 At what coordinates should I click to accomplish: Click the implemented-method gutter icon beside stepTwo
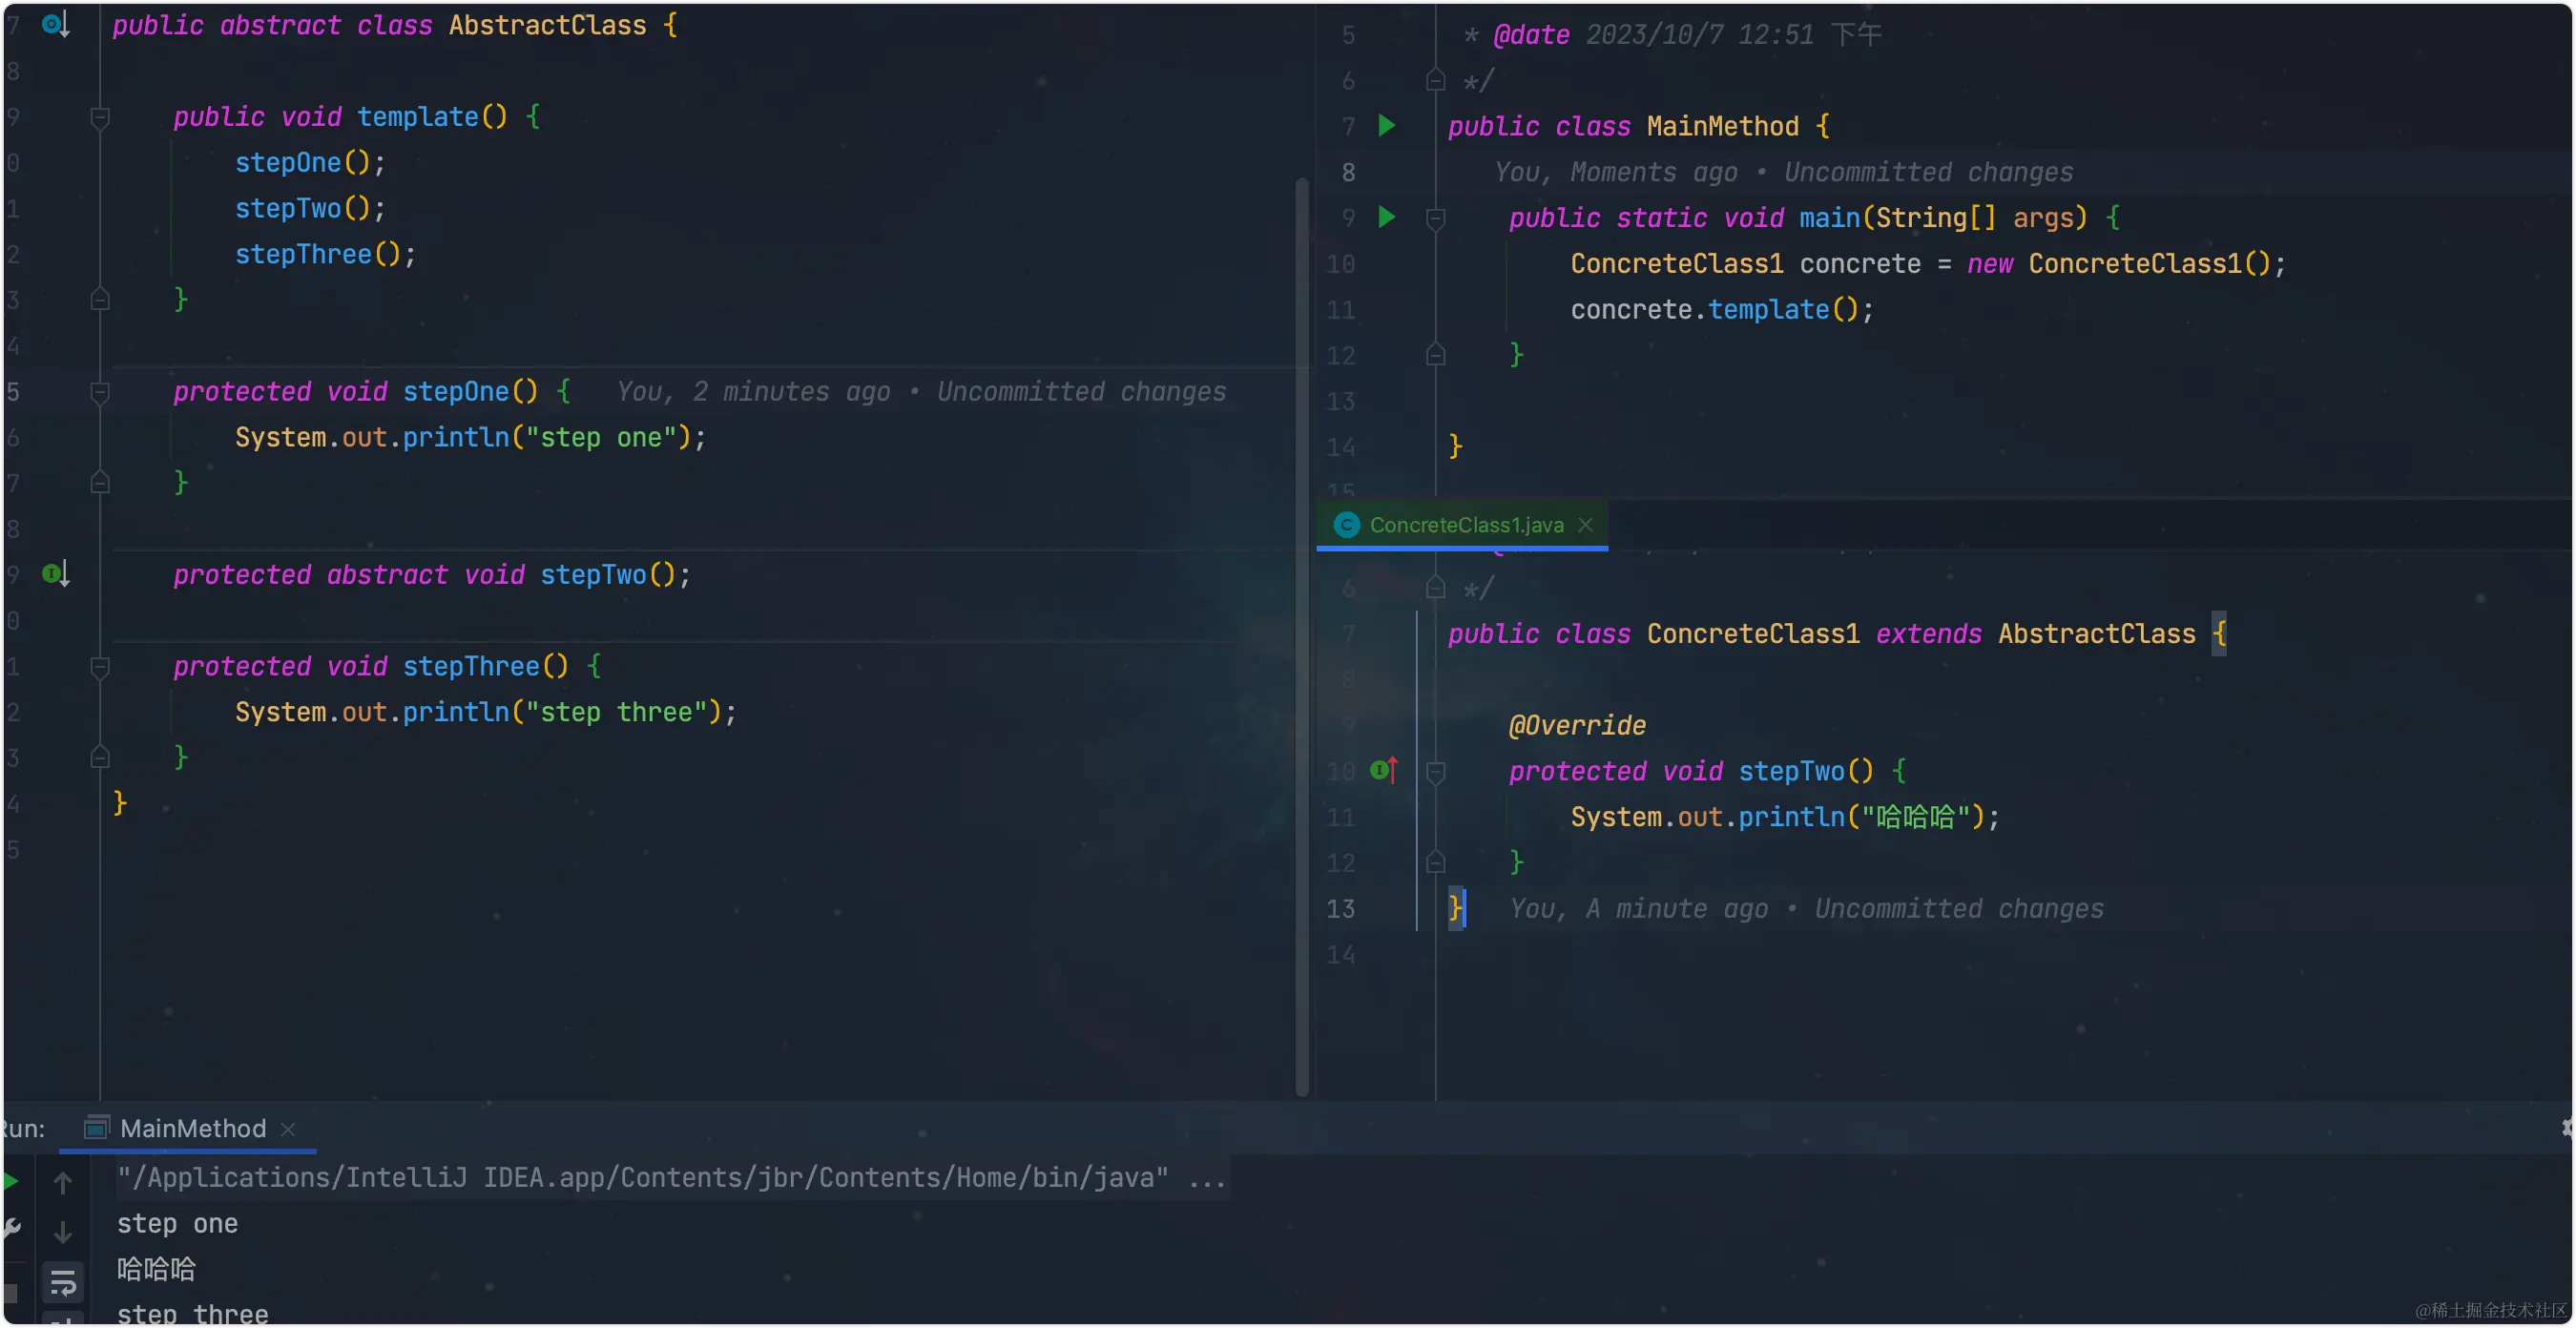click(56, 574)
